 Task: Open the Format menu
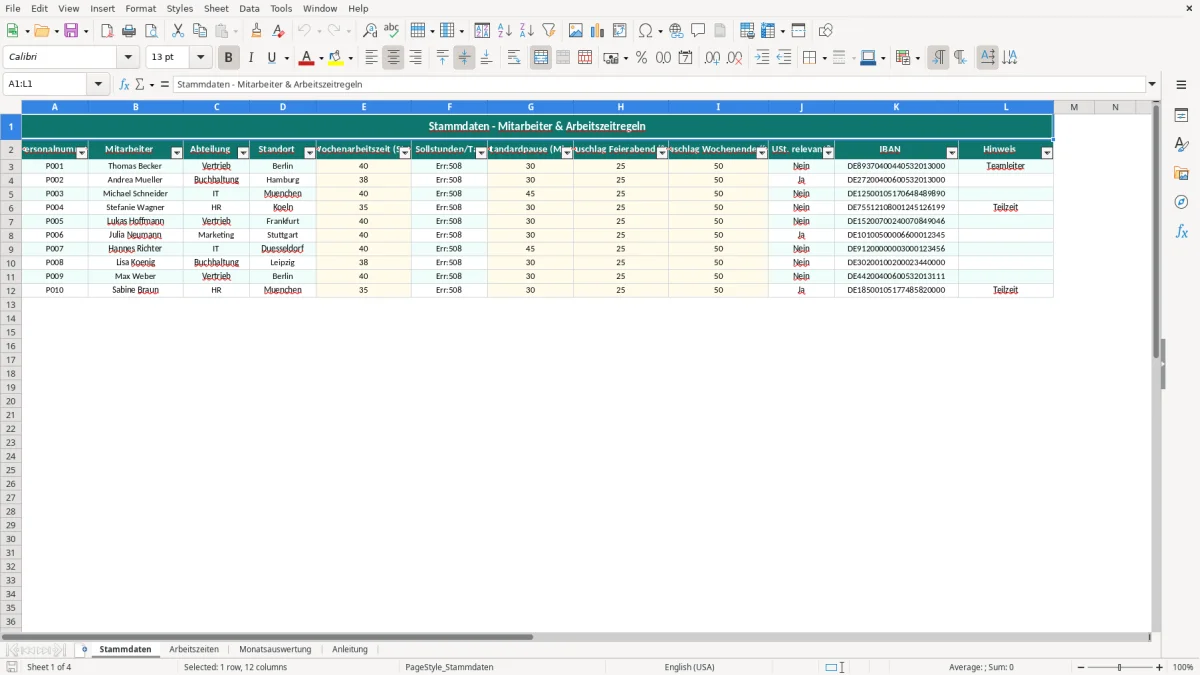click(x=140, y=8)
